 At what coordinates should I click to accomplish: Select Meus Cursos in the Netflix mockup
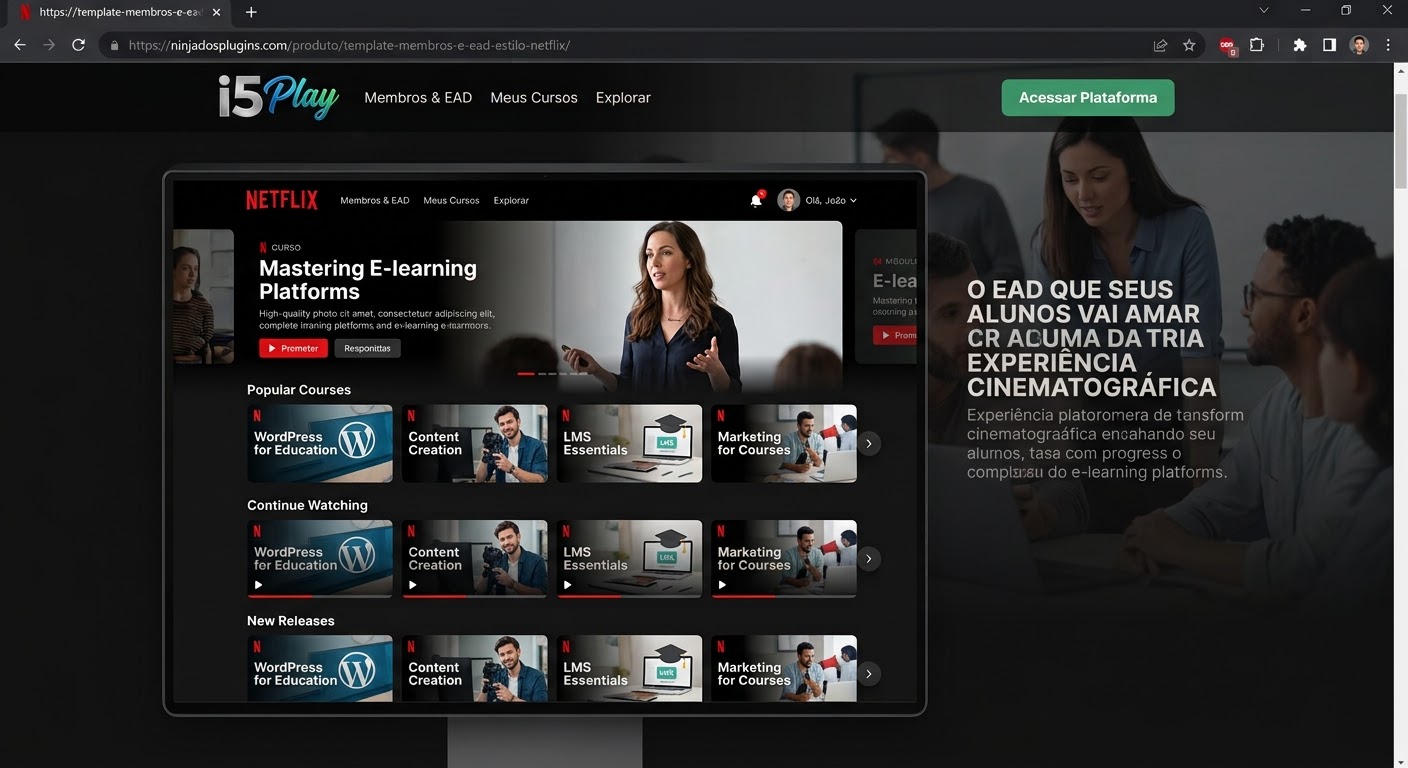coord(451,200)
